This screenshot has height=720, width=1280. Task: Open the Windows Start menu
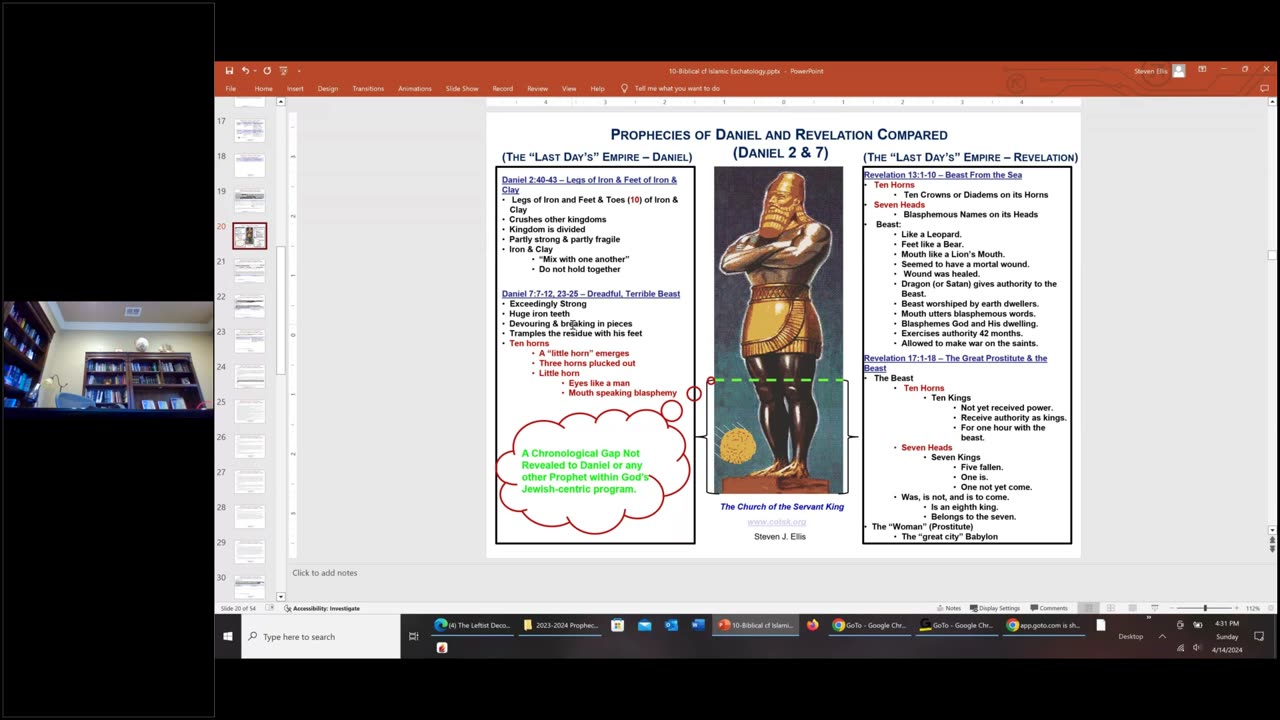point(228,637)
